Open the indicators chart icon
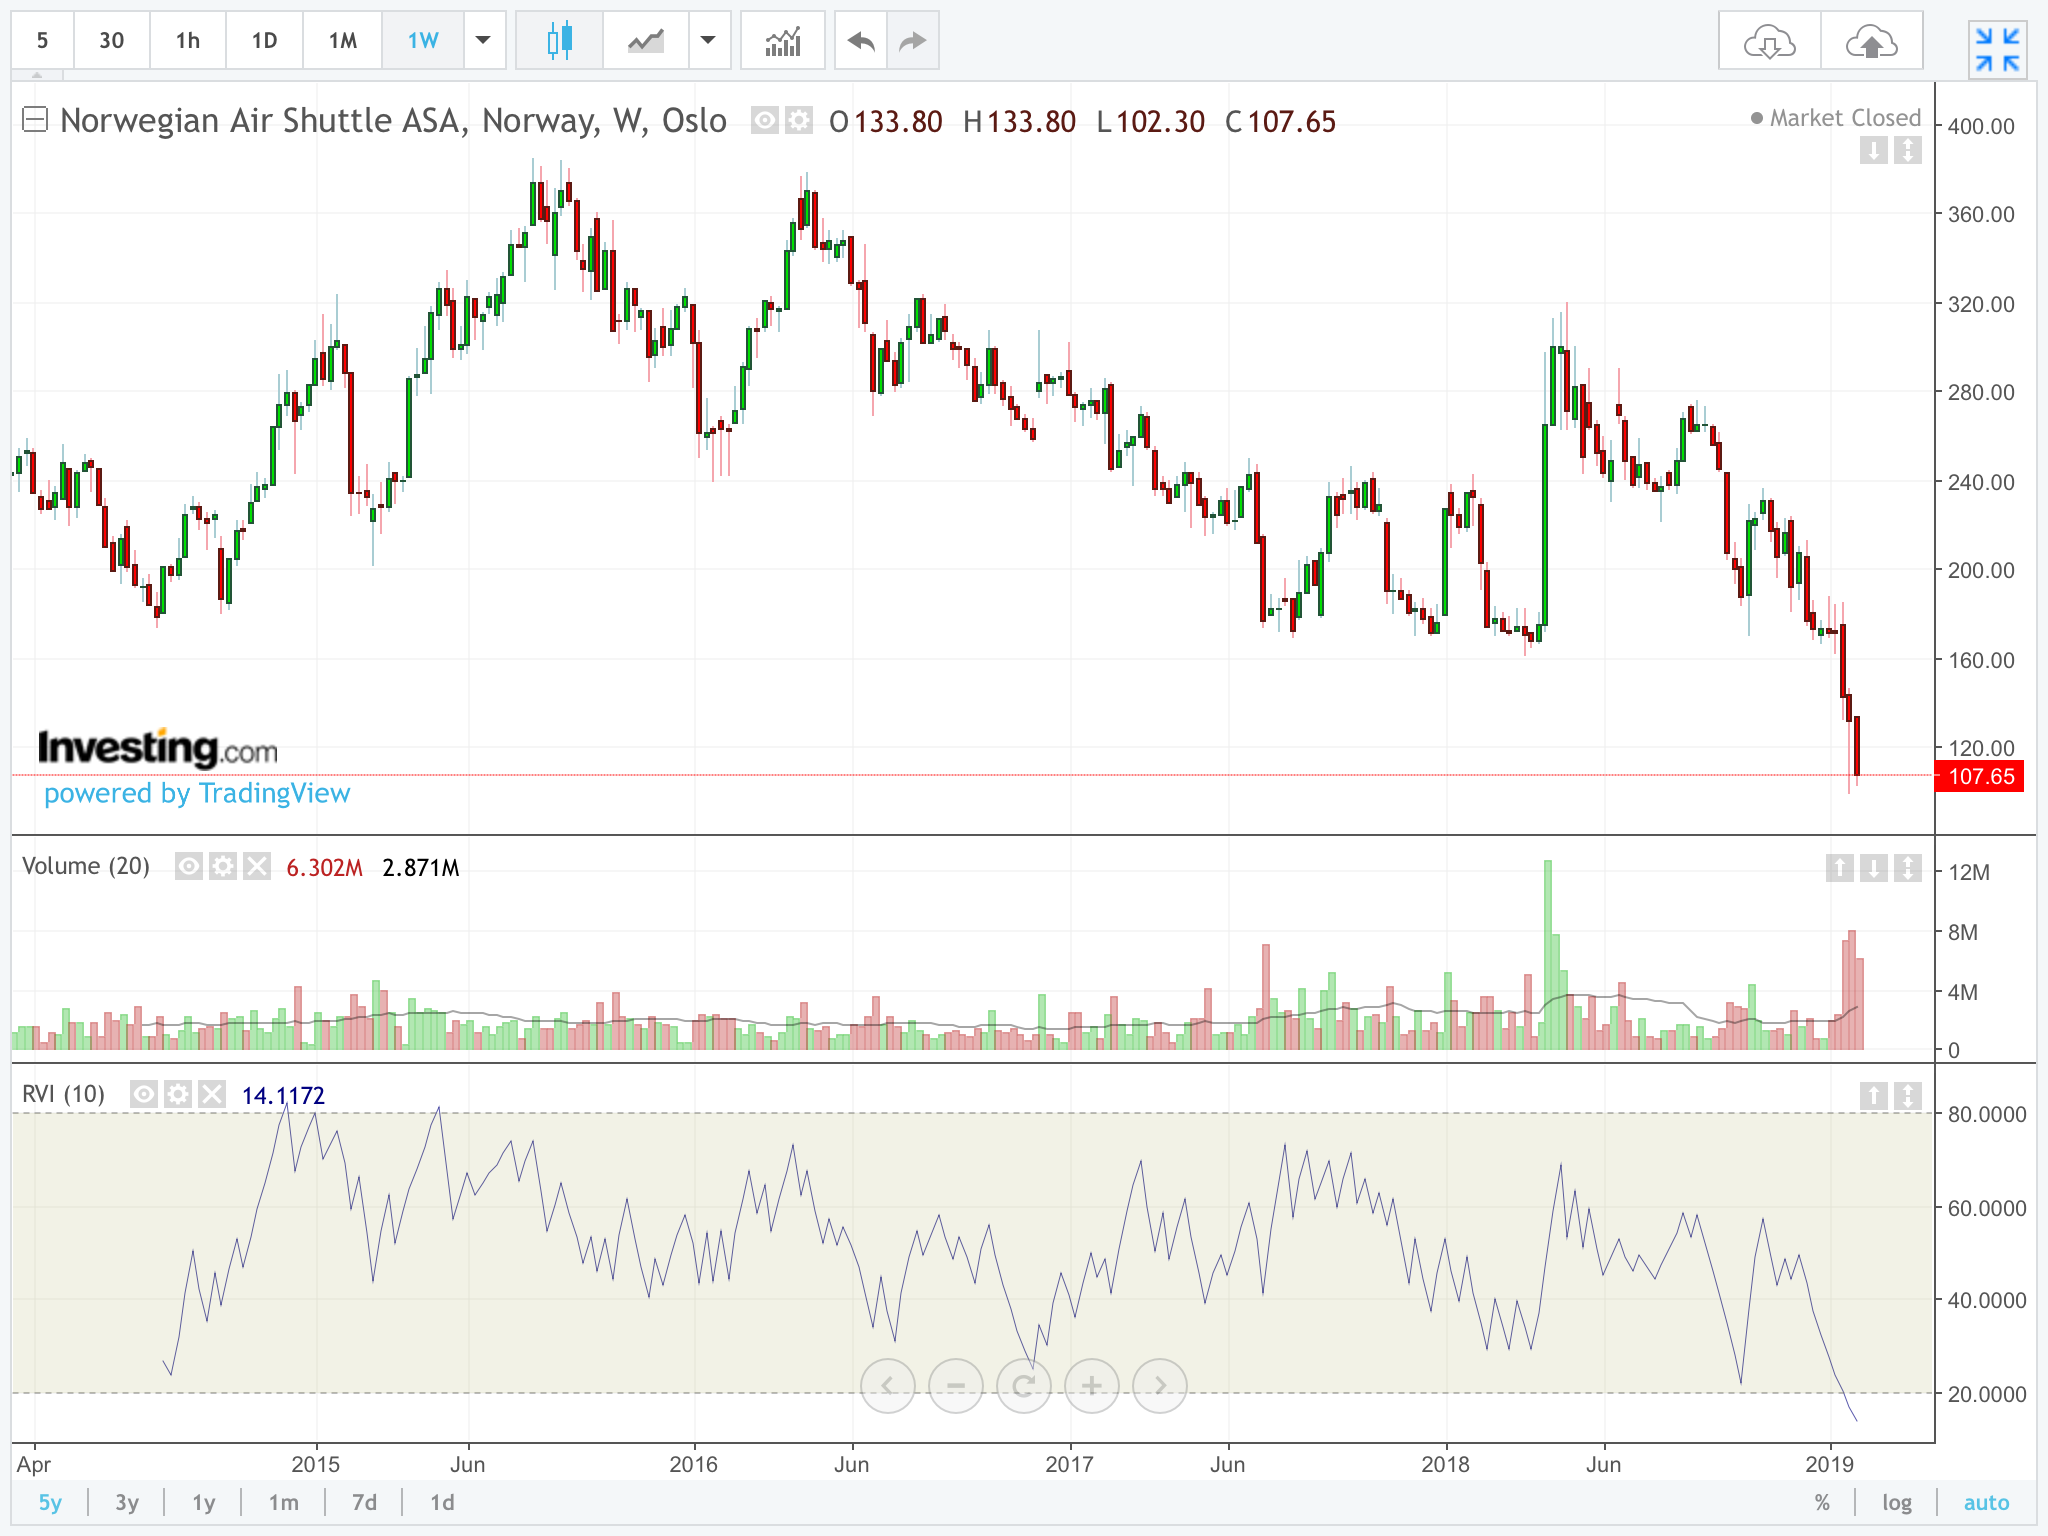Screen dimensions: 2048x1536 point(782,41)
